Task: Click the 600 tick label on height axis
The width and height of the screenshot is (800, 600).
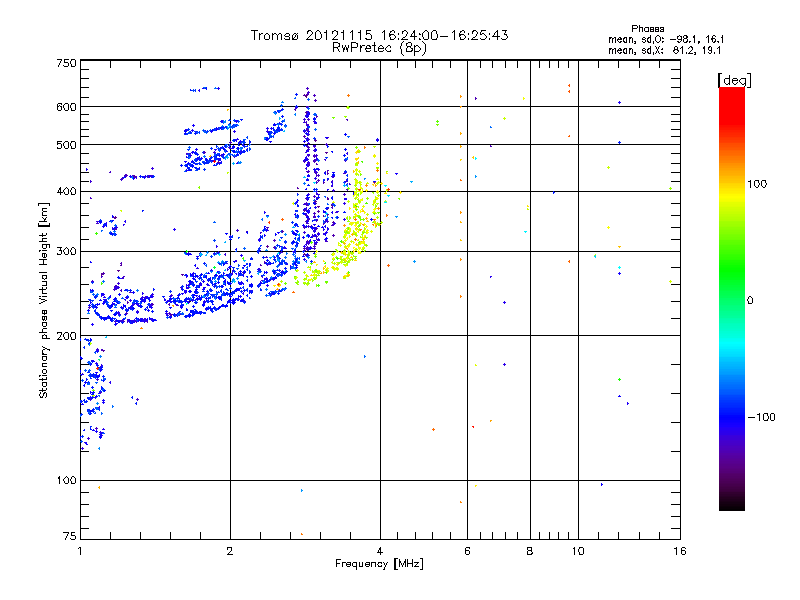Action: [66, 107]
